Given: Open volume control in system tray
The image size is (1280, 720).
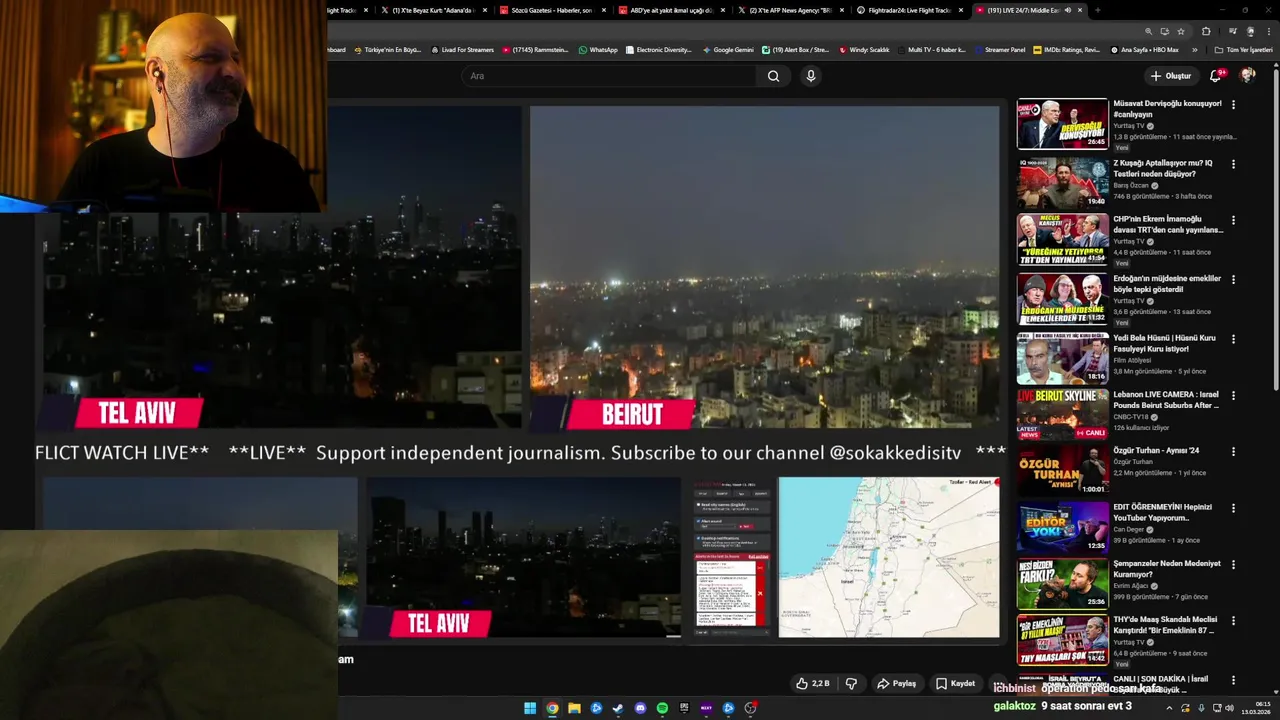Looking at the screenshot, I should 1230,708.
